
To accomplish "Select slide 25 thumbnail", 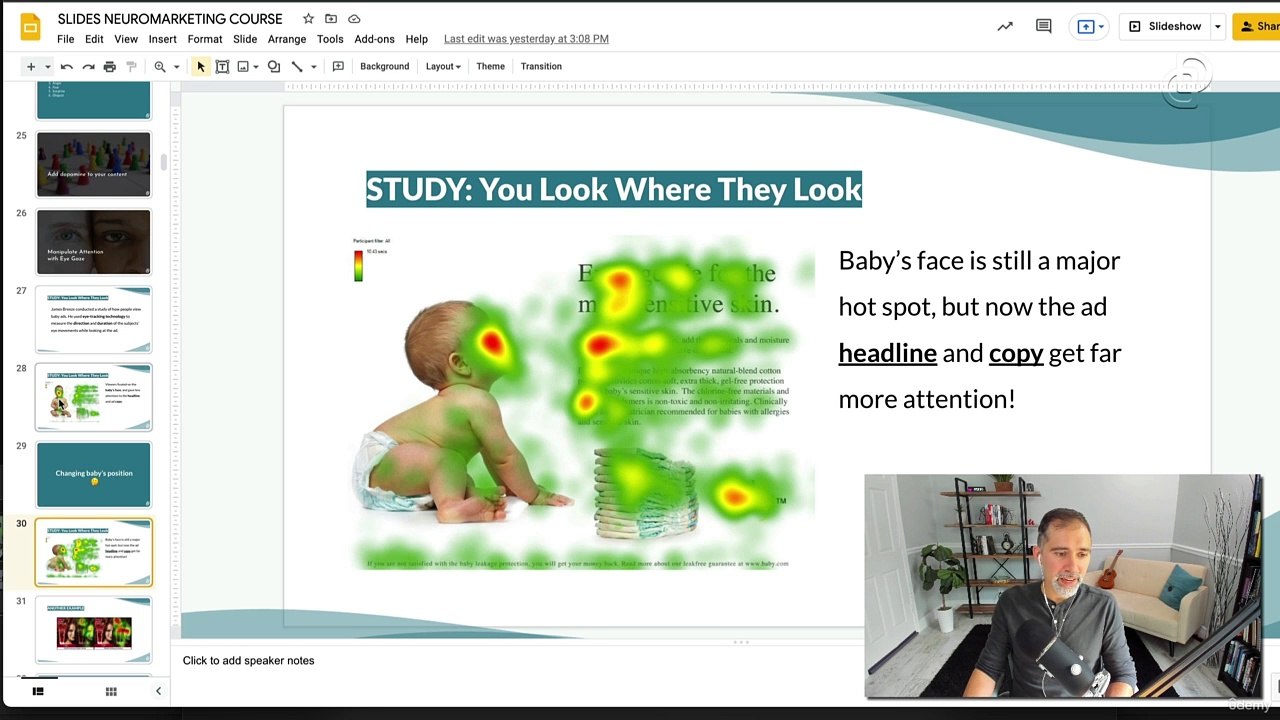I will (x=94, y=164).
